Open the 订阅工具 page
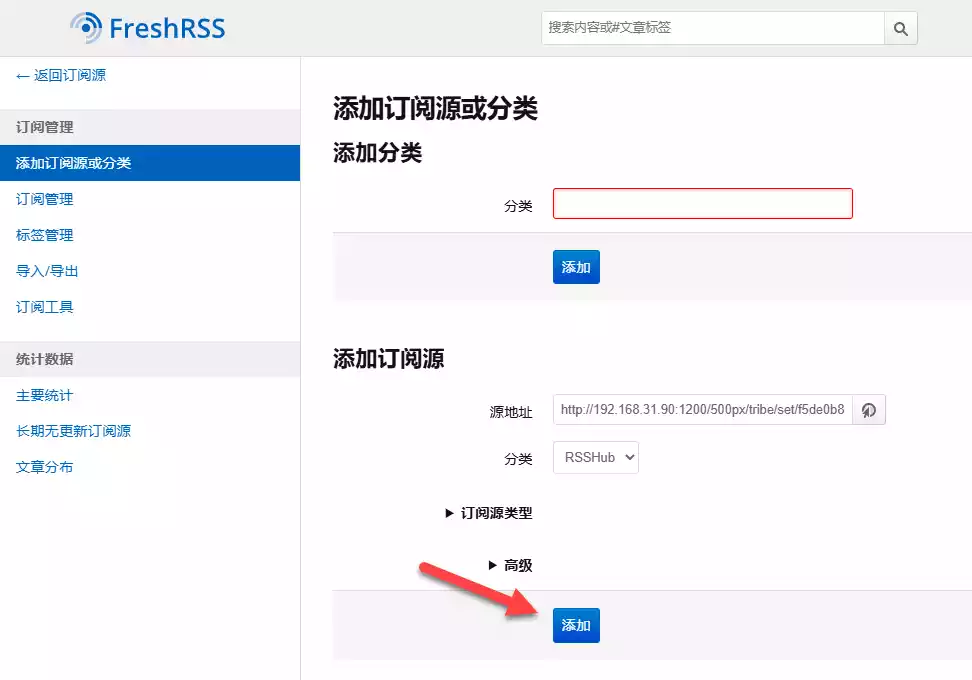 pyautogui.click(x=43, y=307)
